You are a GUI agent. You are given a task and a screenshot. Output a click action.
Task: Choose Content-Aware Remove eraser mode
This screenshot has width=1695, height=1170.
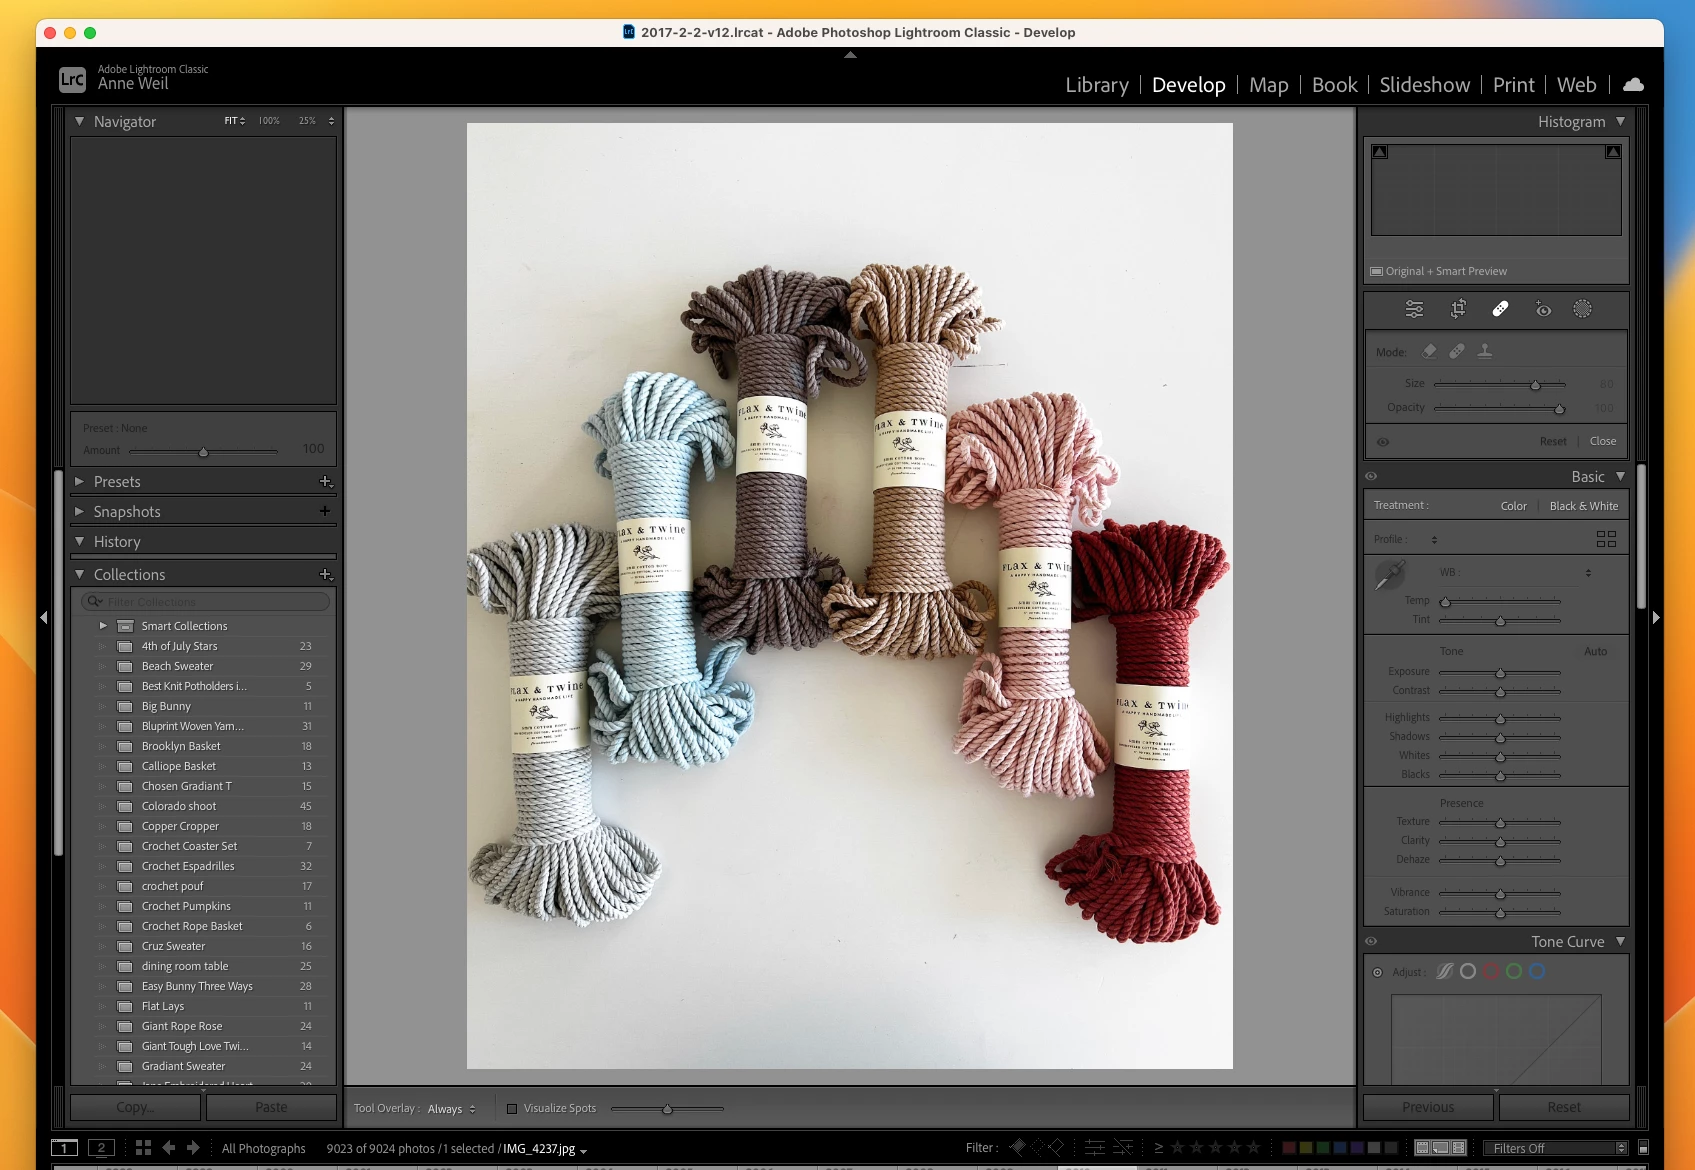tap(1429, 351)
